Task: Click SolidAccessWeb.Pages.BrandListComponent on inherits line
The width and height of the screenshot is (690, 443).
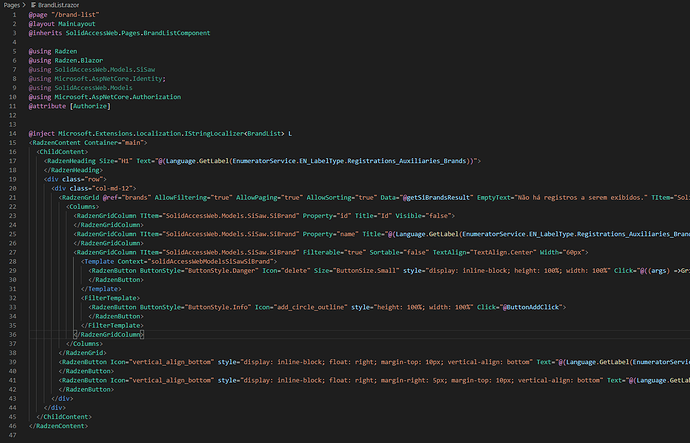Action: pos(138,33)
